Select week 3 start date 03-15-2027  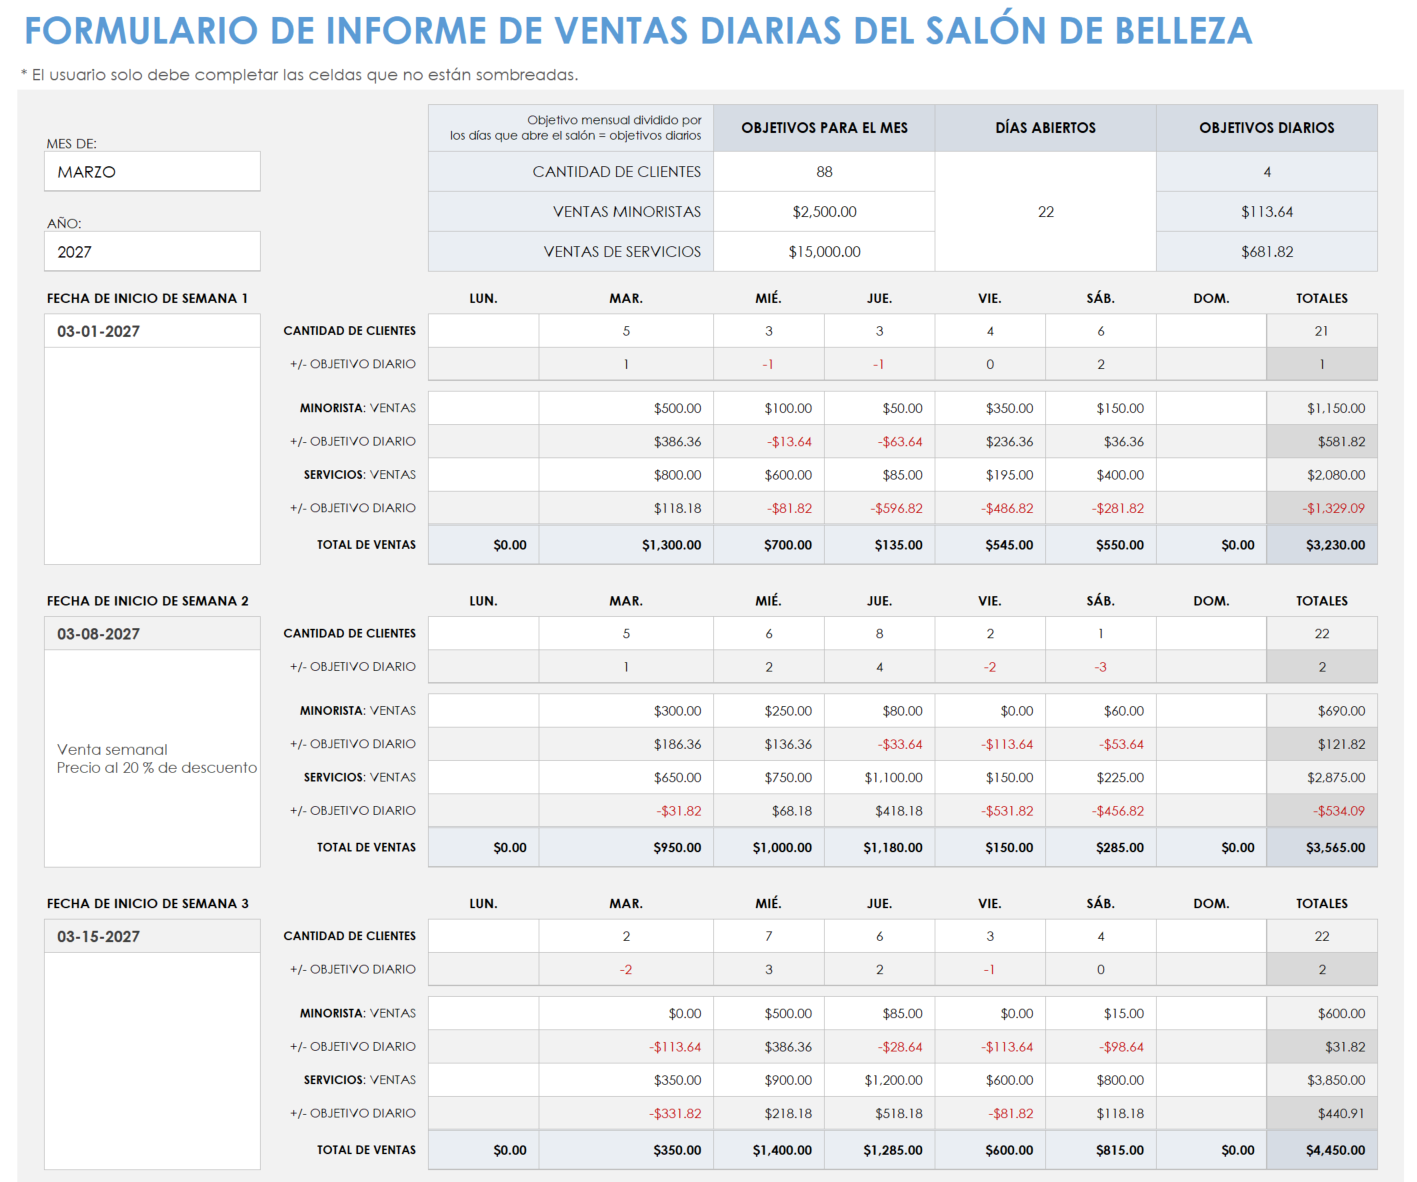152,936
